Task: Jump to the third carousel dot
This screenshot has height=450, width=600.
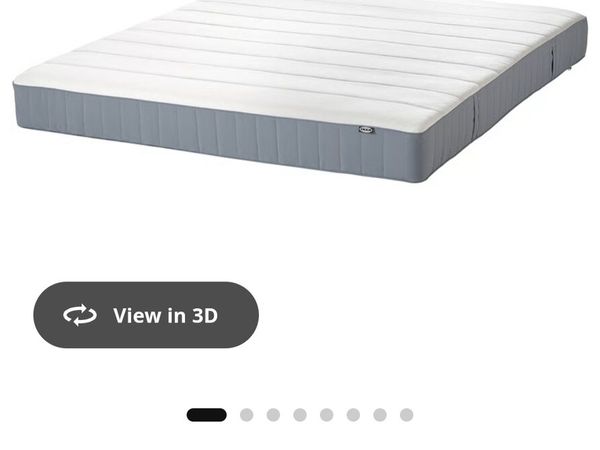Action: pyautogui.click(x=273, y=415)
